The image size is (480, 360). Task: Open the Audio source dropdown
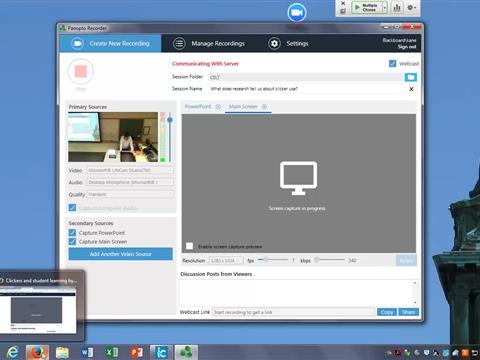(x=130, y=182)
